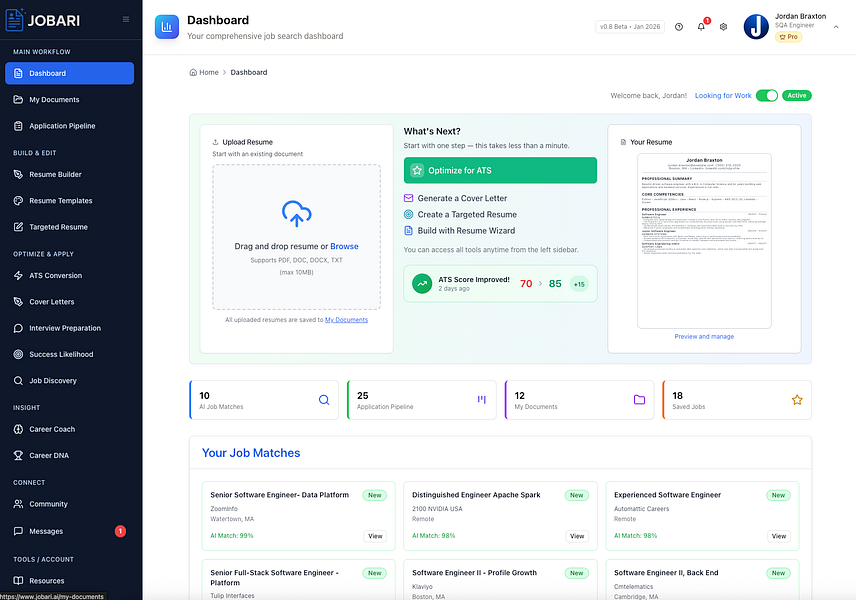This screenshot has height=600, width=856.
Task: Click the cloud upload icon
Action: click(x=296, y=213)
